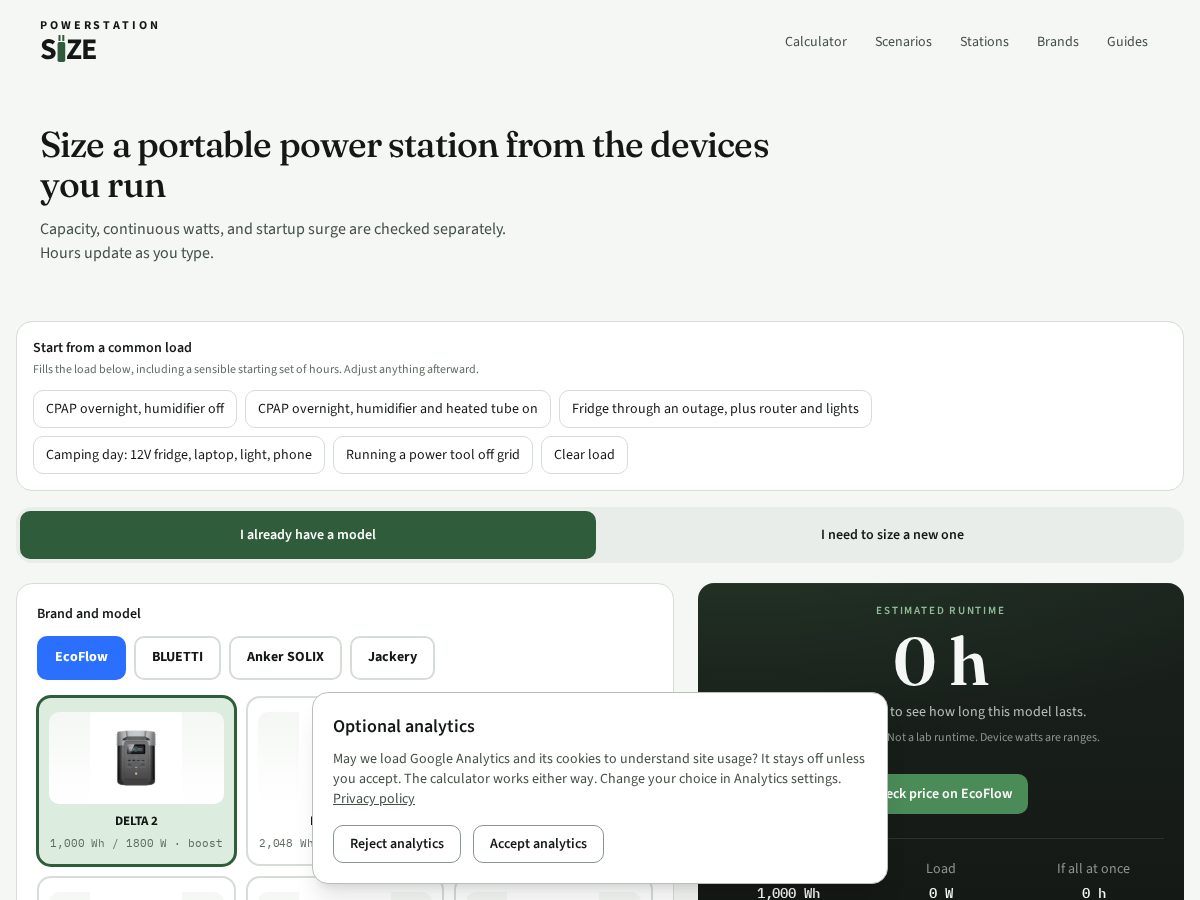
Task: Click the Start from a common load heading
Action: click(112, 348)
